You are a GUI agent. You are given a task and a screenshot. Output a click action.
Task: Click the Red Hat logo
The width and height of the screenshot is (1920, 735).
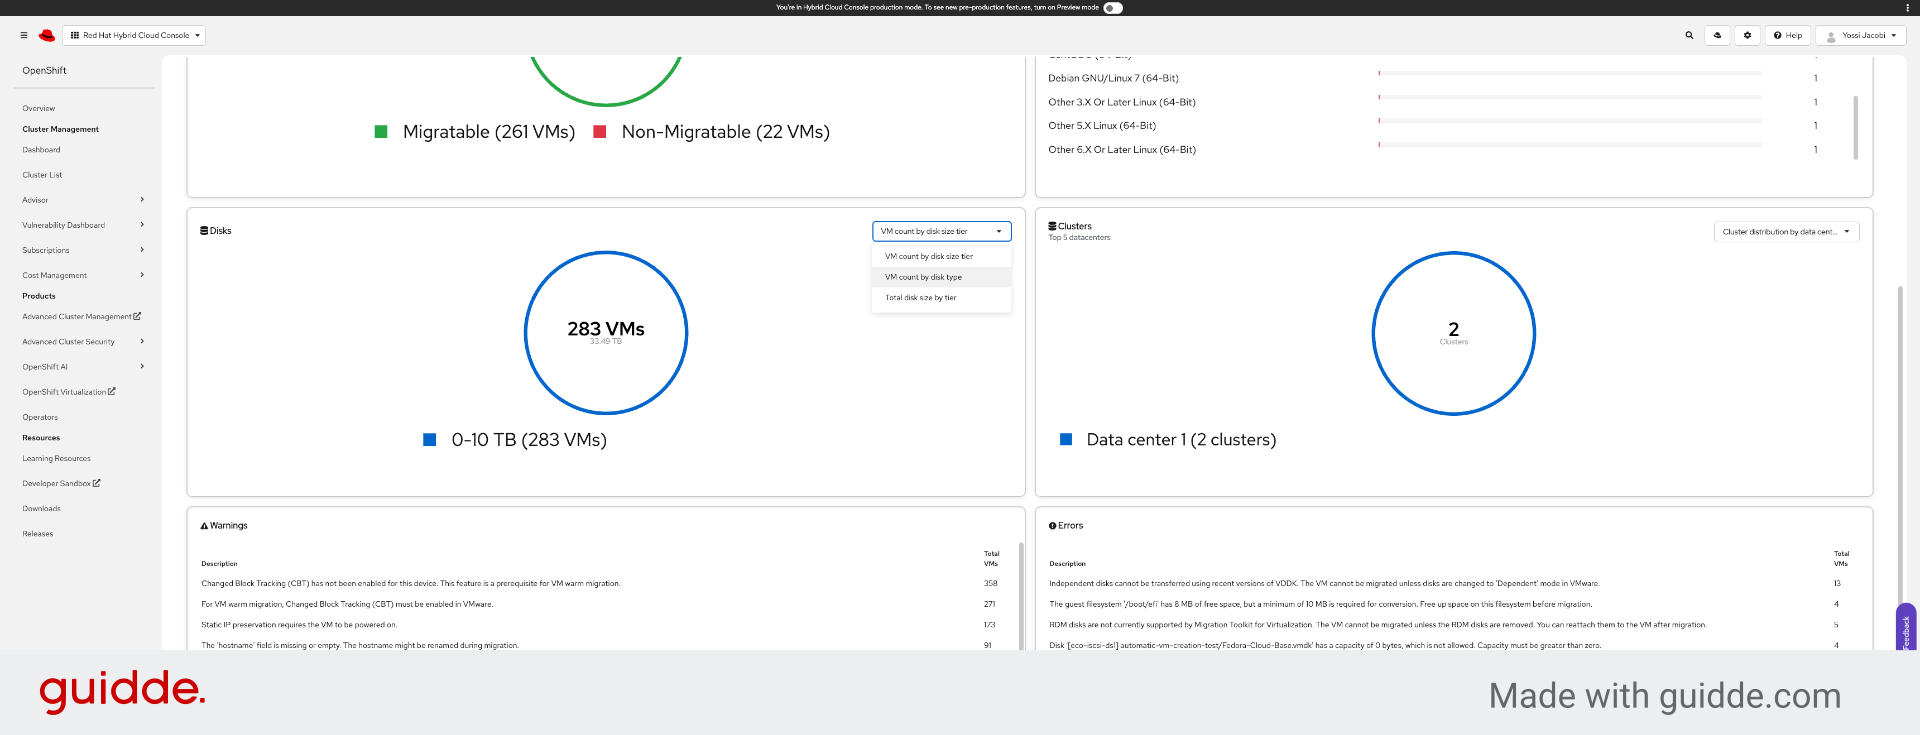47,35
